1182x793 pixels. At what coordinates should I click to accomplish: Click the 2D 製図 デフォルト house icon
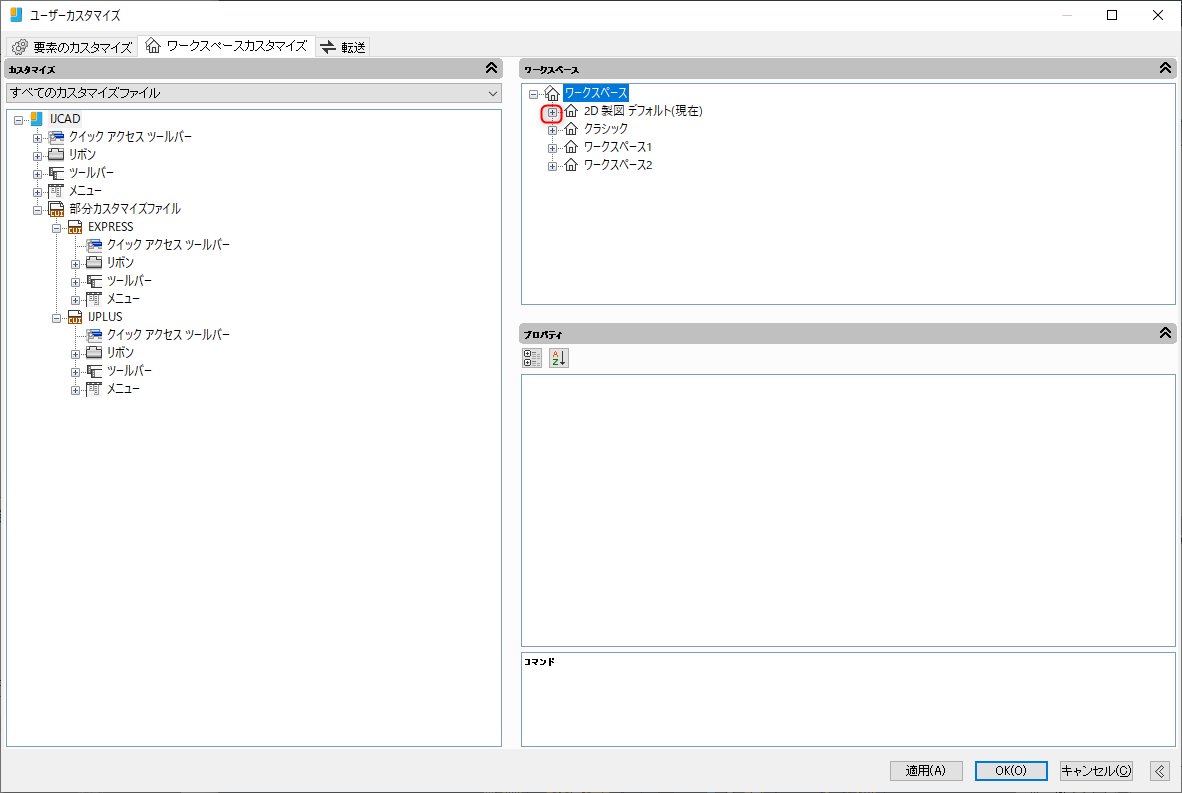(571, 111)
